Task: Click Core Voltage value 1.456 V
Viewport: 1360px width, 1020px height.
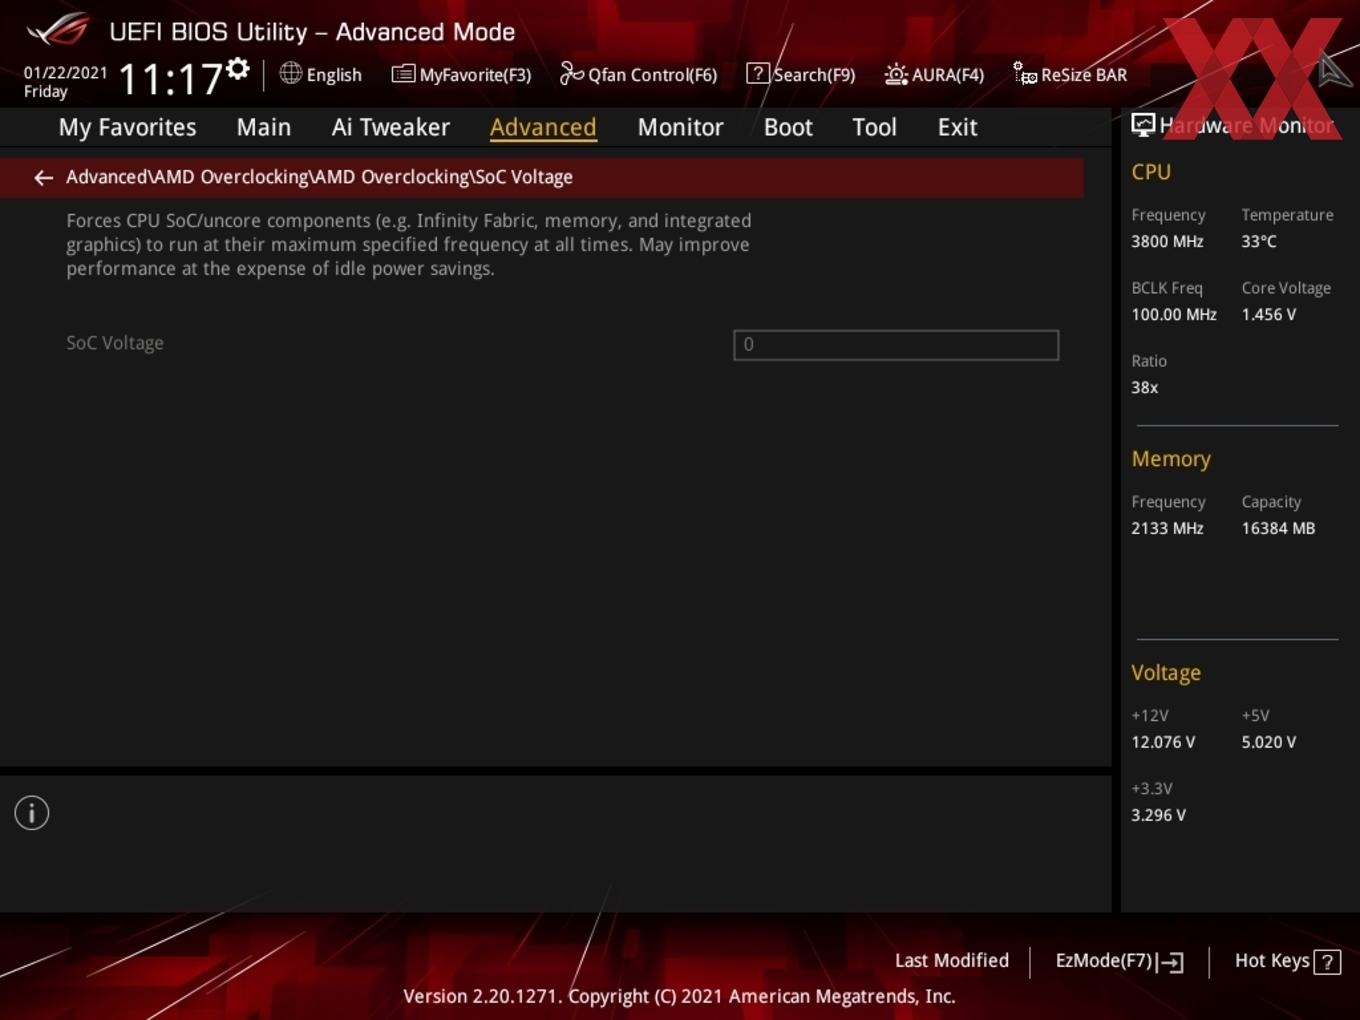Action: pos(1269,315)
